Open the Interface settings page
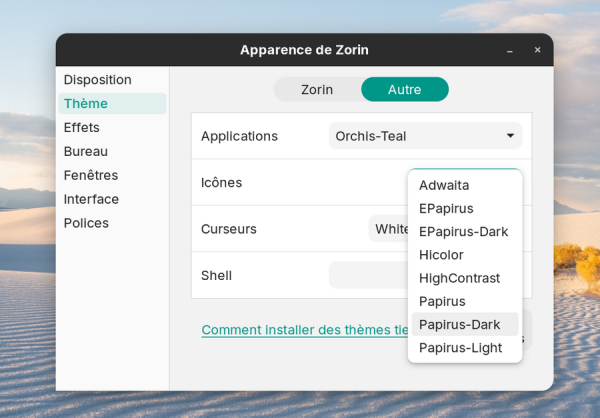 pos(91,199)
